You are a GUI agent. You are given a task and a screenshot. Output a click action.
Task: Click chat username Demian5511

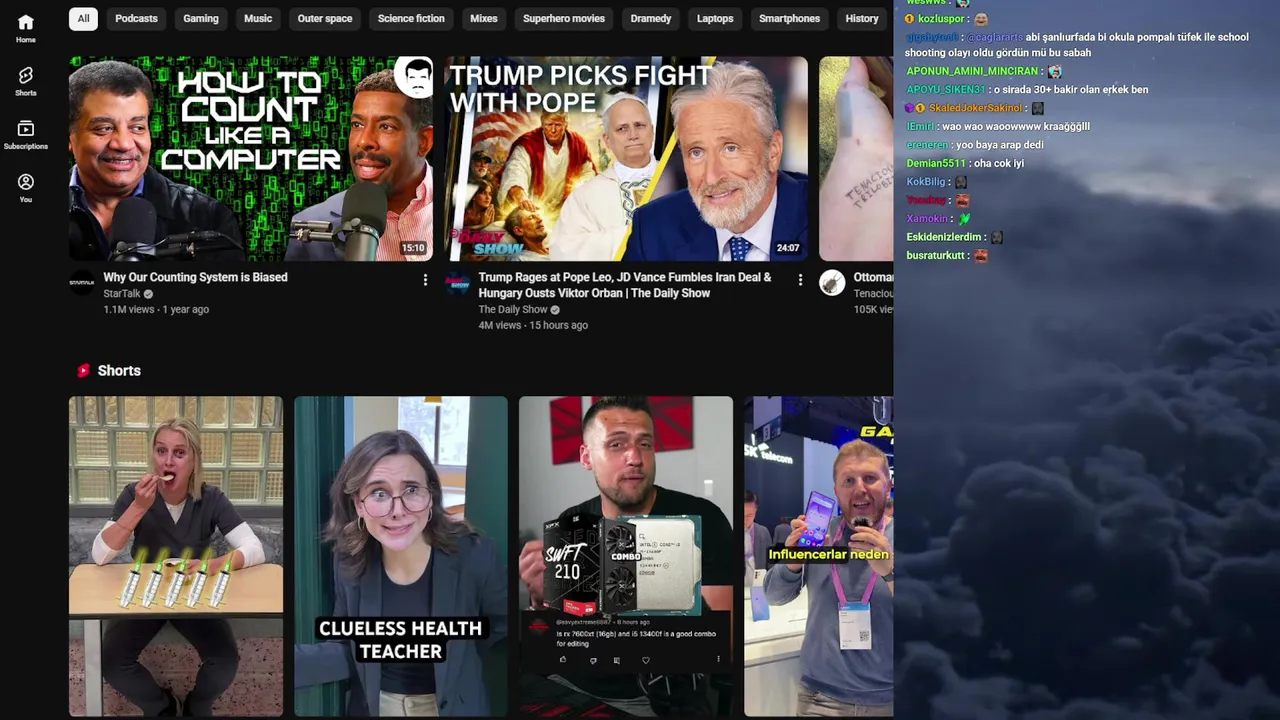[x=936, y=163]
